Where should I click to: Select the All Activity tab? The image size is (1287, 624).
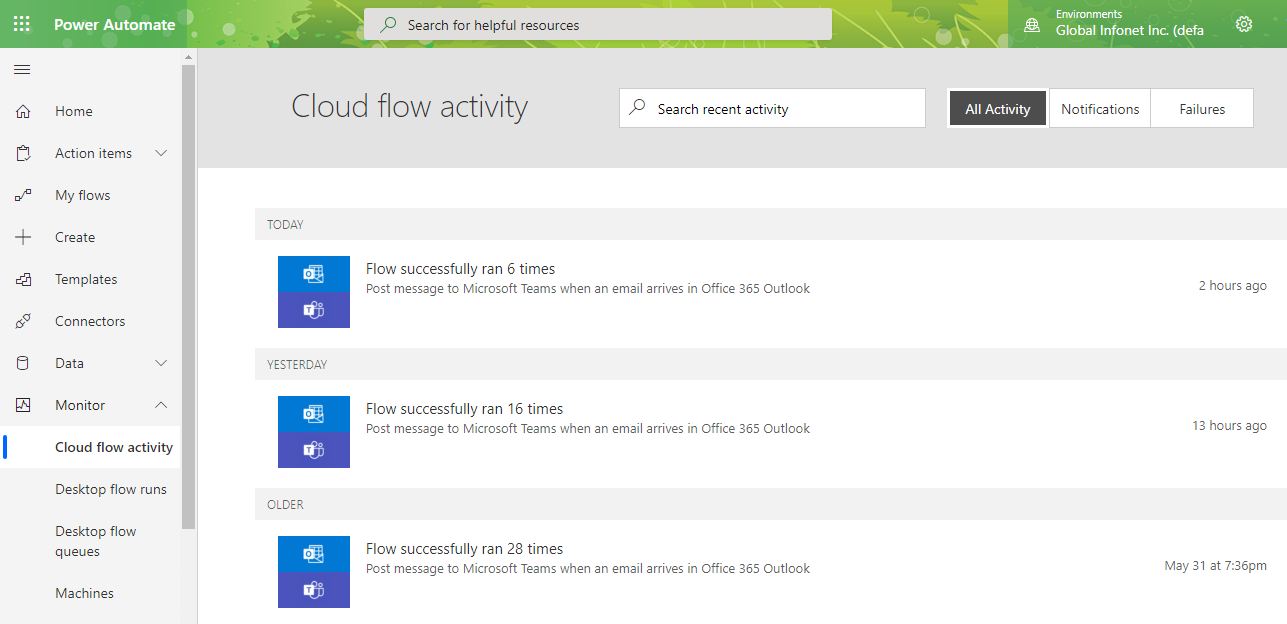[998, 109]
